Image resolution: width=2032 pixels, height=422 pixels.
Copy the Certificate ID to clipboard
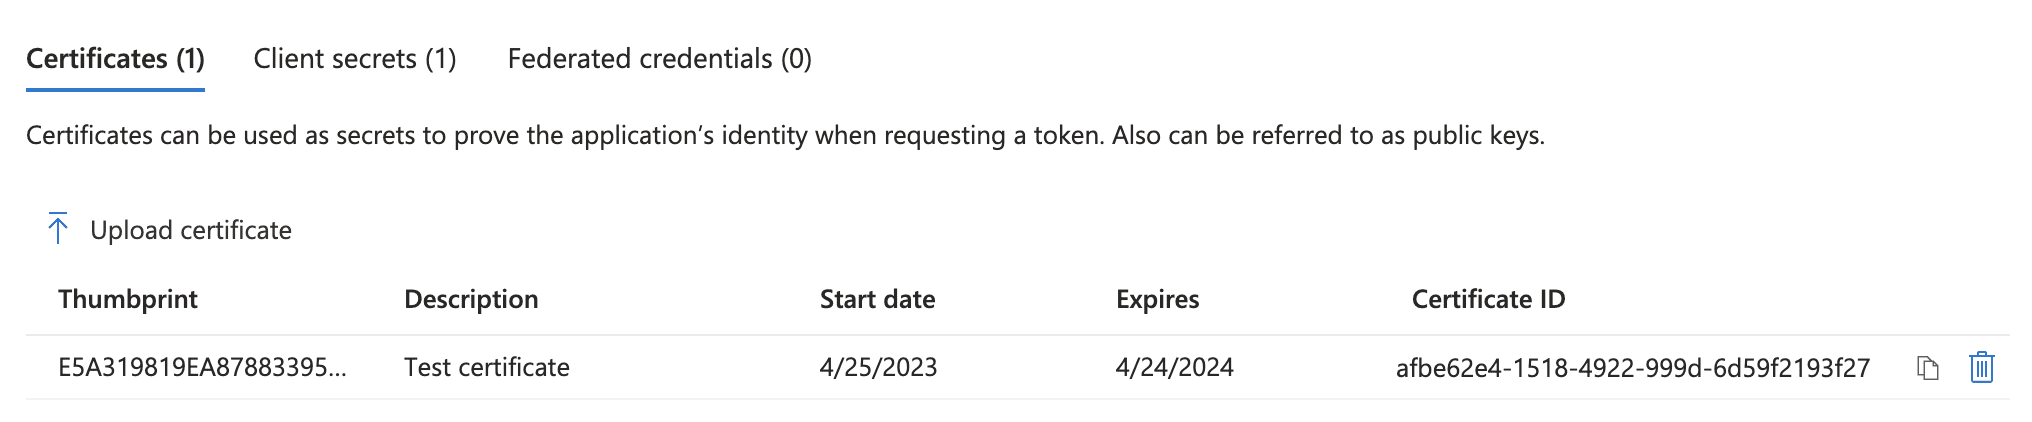(x=1927, y=368)
